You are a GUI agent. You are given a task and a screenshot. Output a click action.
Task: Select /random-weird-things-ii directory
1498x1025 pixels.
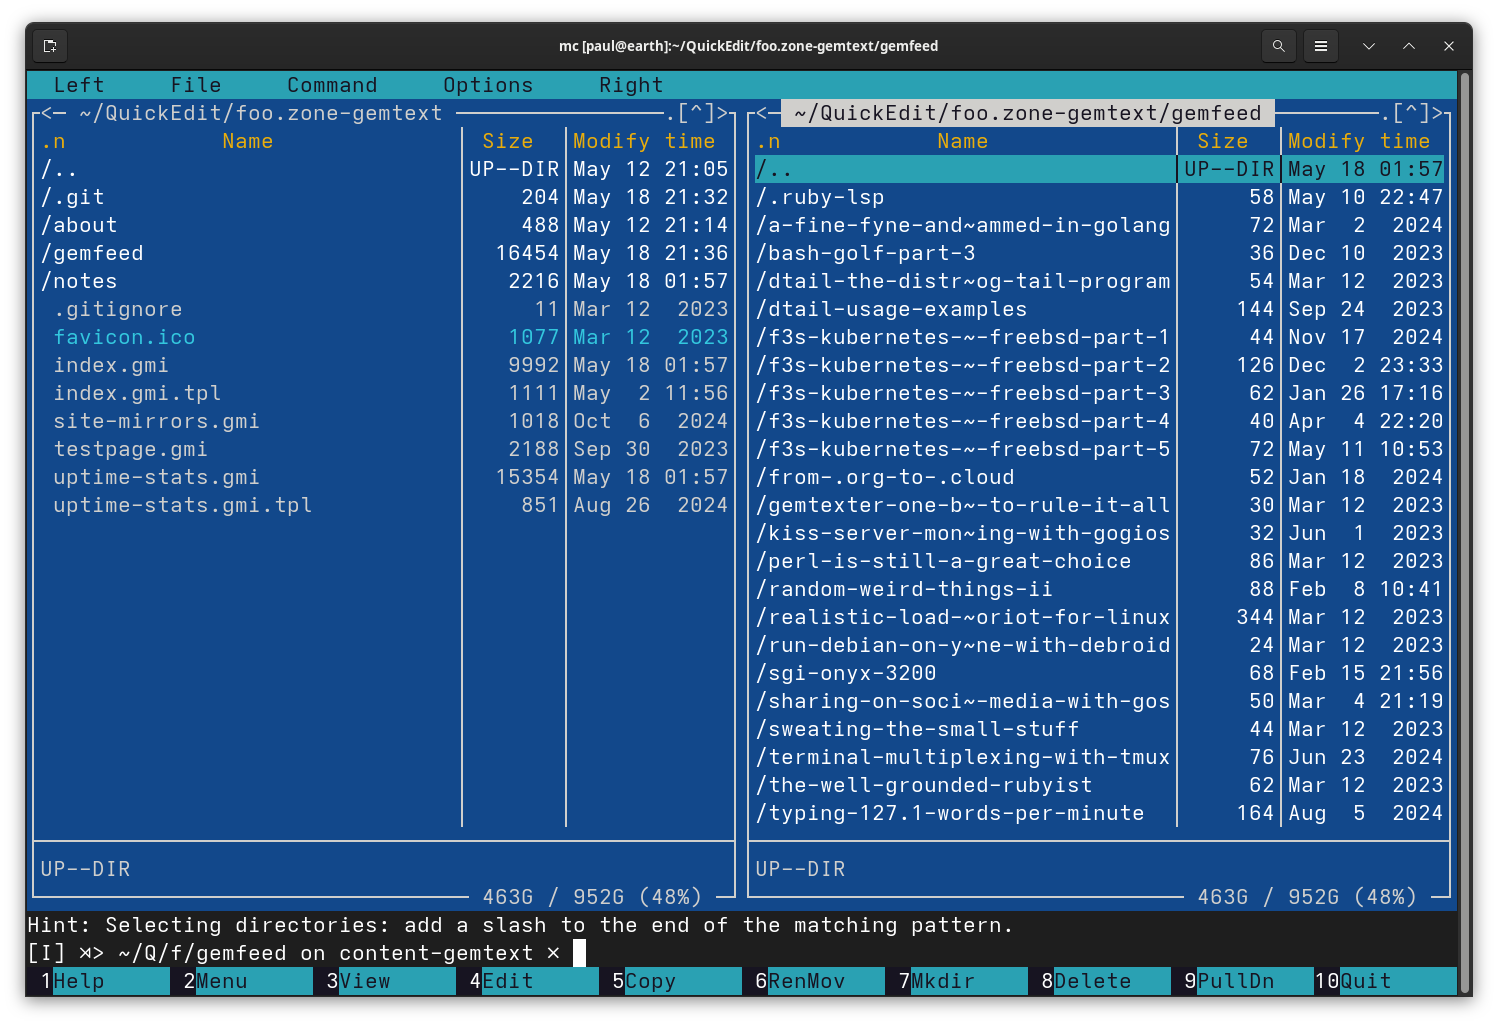pos(1100,589)
